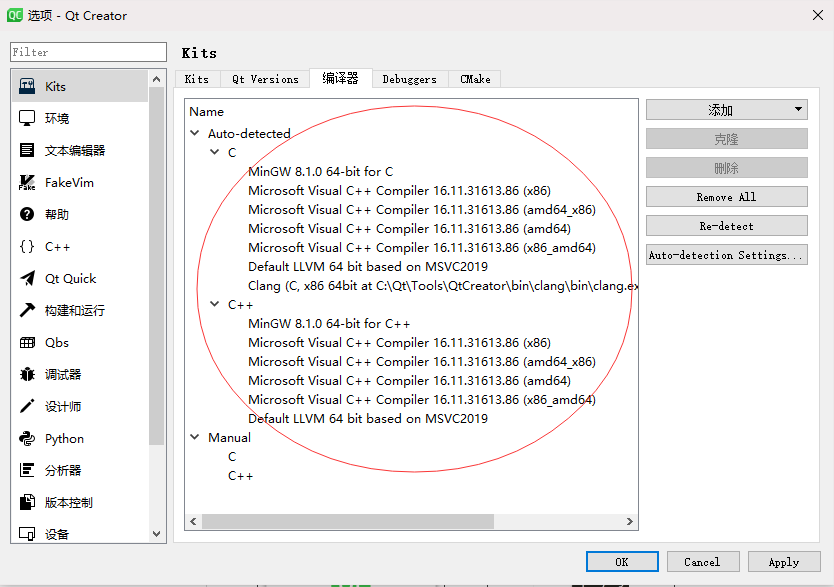Viewport: 834px width, 587px height.
Task: Select the C entry under Manual
Action: click(232, 457)
